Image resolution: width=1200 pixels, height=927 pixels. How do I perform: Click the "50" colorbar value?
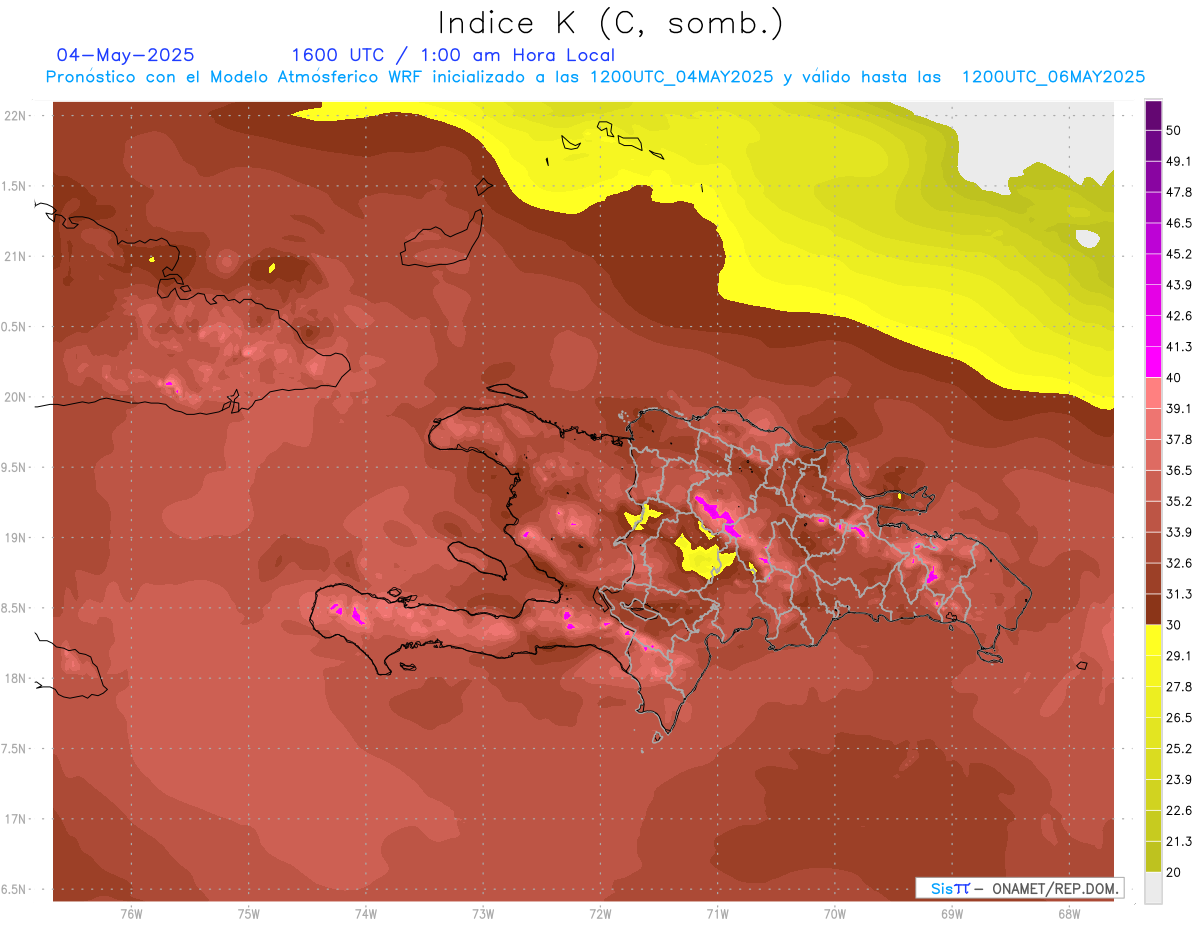pos(1174,131)
